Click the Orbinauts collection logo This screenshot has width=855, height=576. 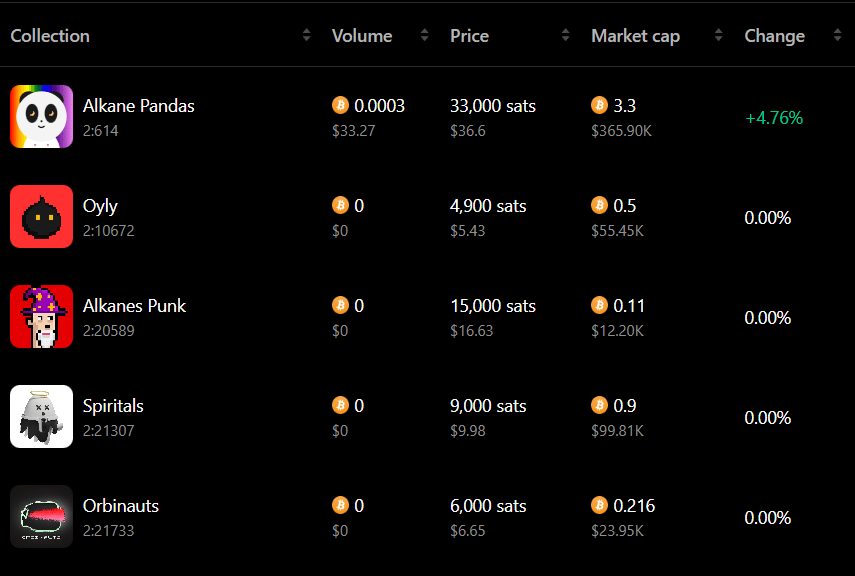41,517
